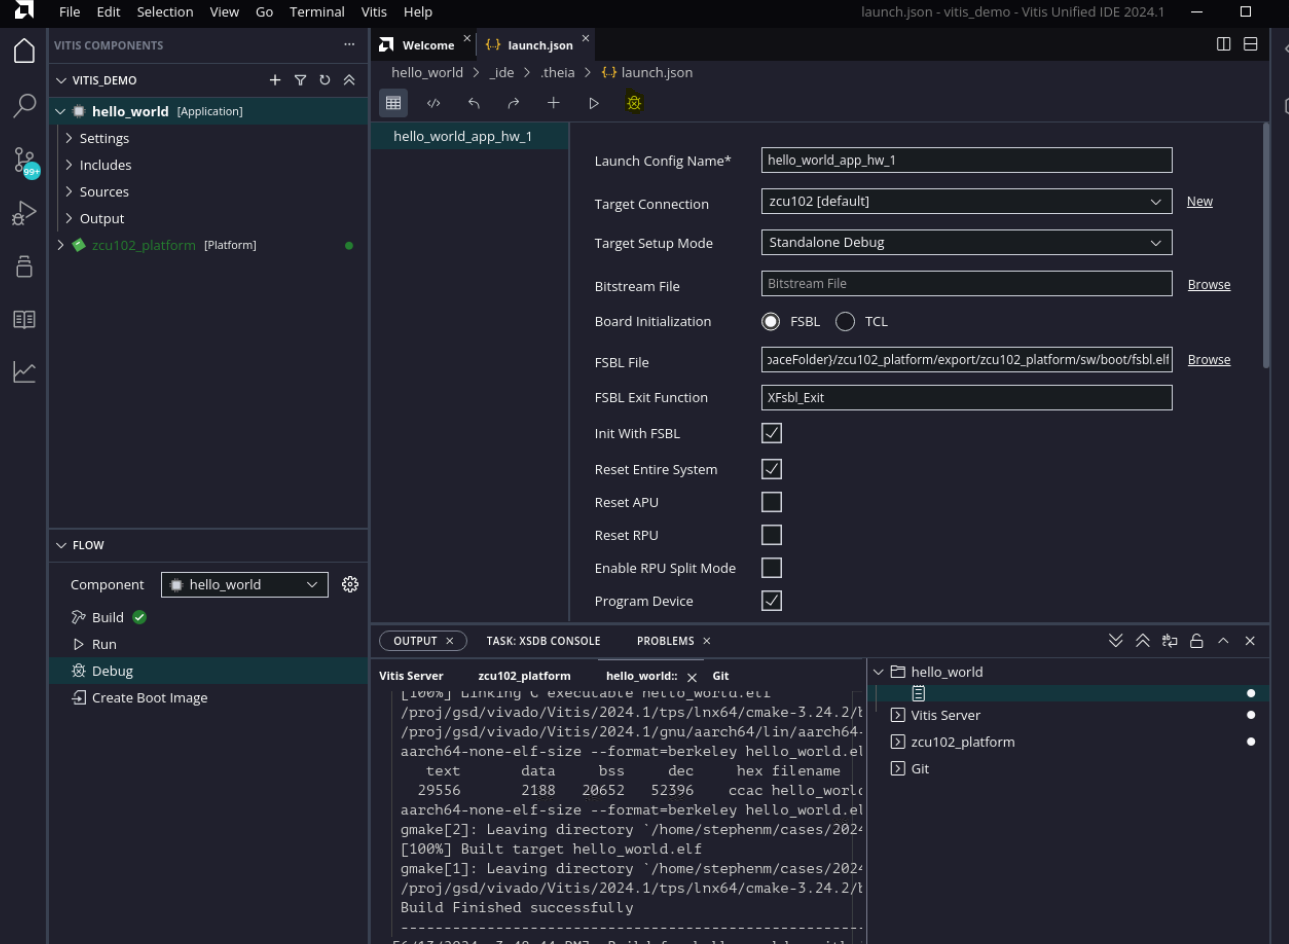Click the double-up chevron icon in output panel
The width and height of the screenshot is (1289, 944).
coord(1143,641)
